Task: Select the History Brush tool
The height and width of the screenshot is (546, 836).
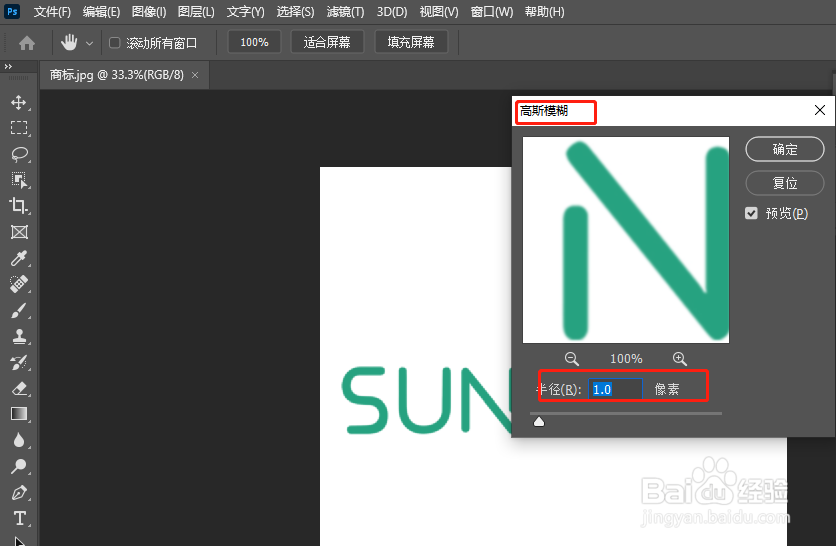Action: 19,362
